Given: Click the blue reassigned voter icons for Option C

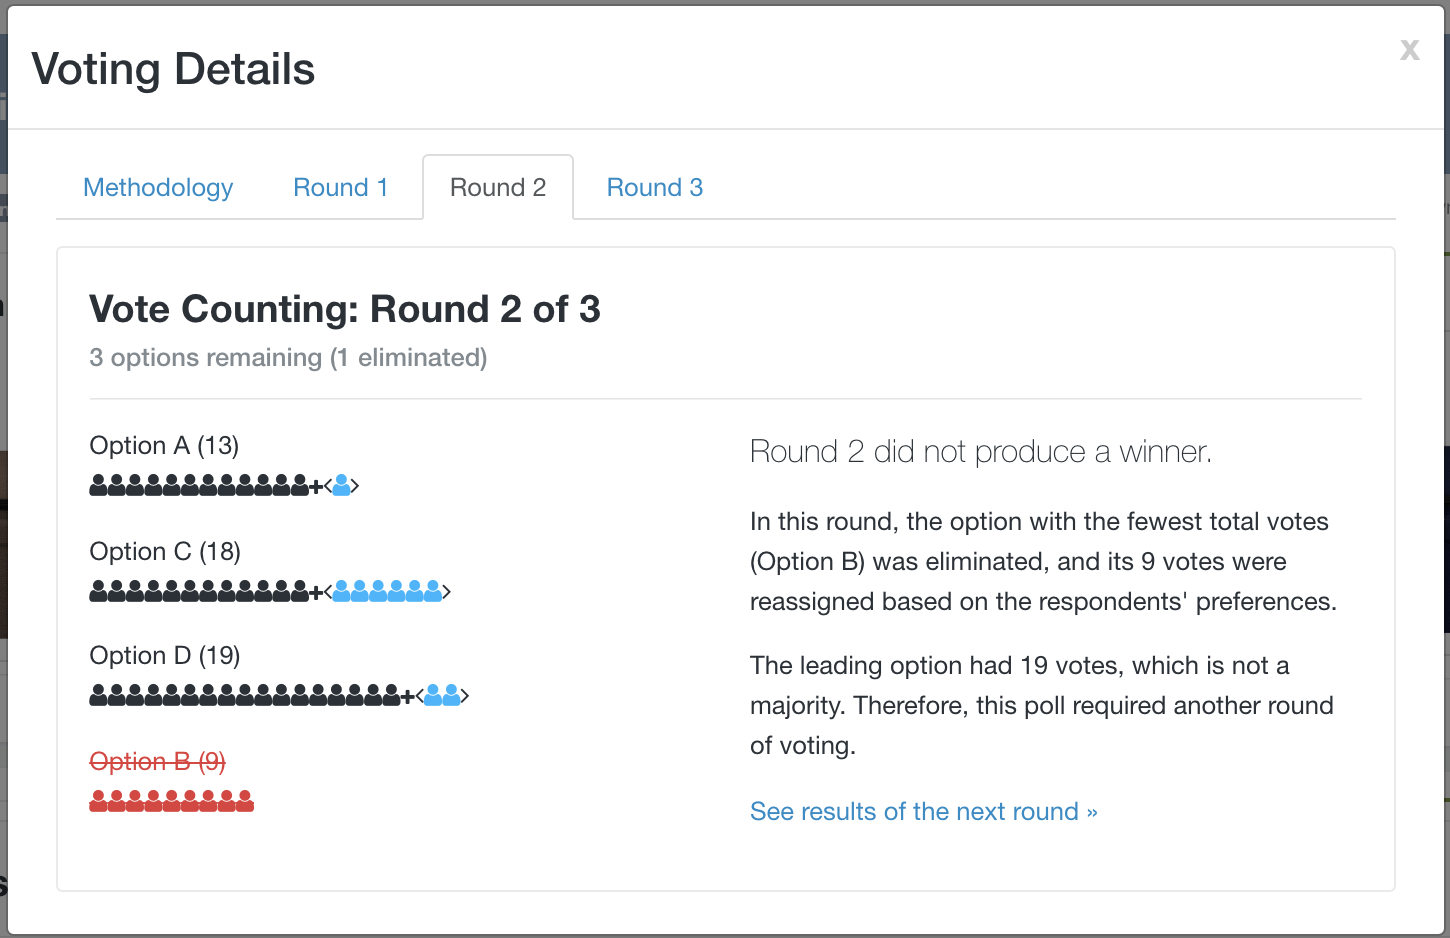Looking at the screenshot, I should pyautogui.click(x=387, y=591).
